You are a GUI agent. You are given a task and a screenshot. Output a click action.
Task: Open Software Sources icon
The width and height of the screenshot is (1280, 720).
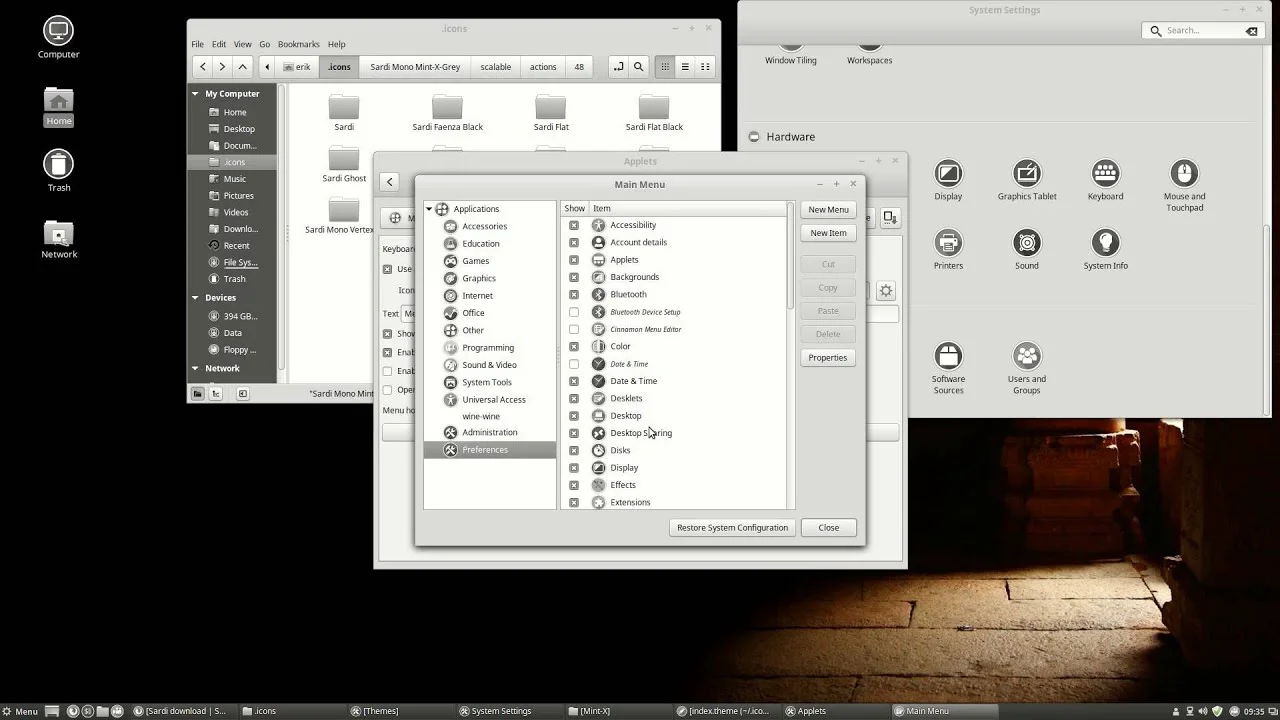[x=948, y=357]
